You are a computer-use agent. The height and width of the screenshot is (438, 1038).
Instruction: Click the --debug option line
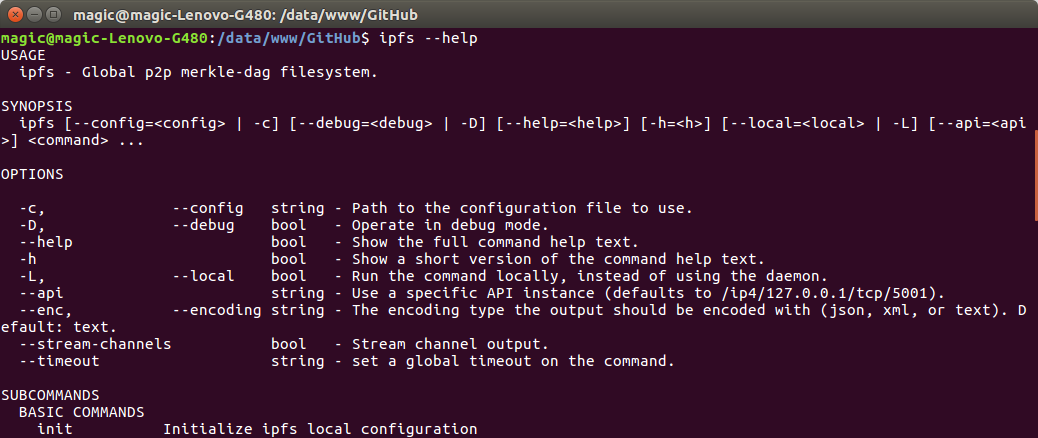[285, 226]
